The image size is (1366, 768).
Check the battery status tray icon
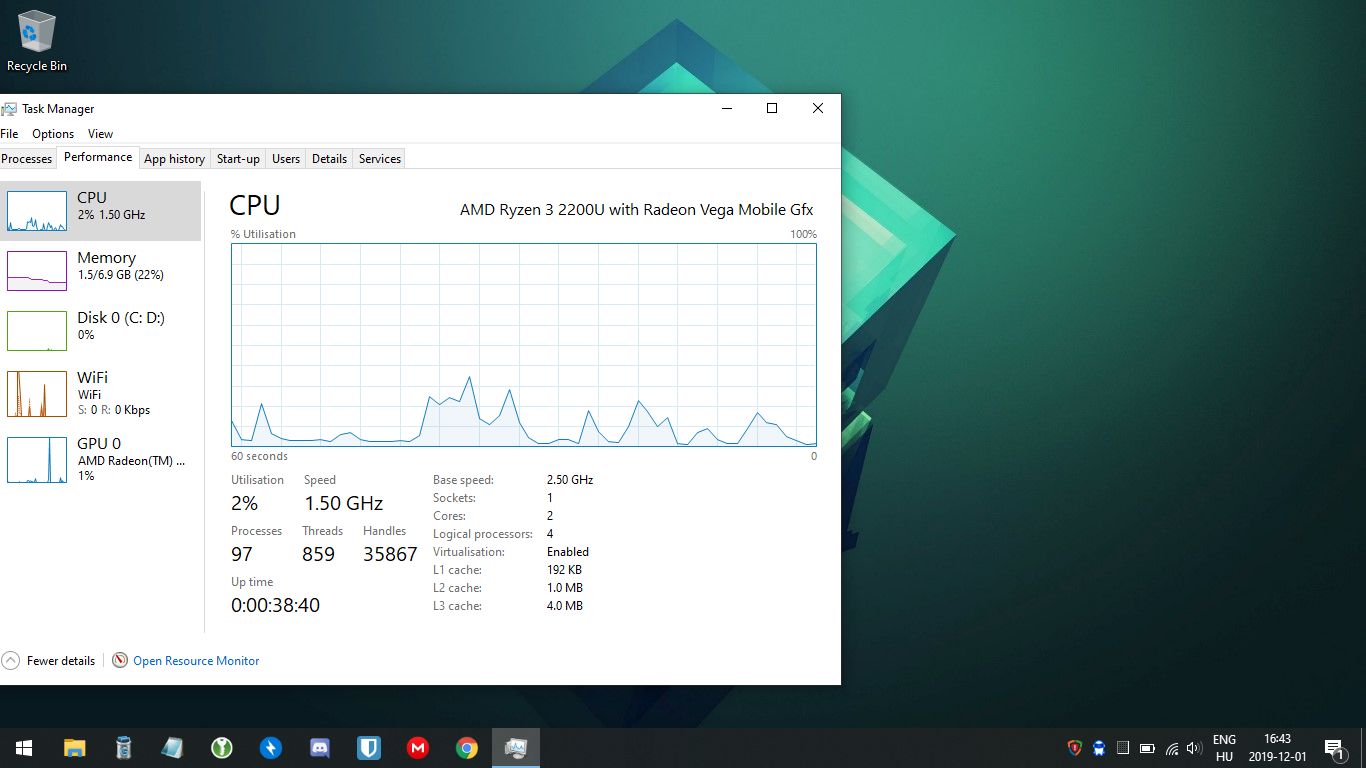pos(1147,748)
